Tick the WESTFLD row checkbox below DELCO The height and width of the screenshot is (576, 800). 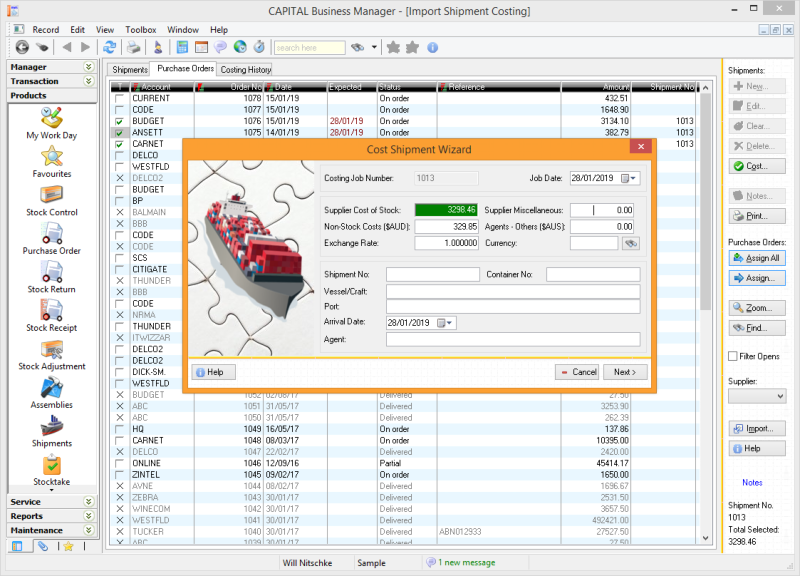pos(119,166)
